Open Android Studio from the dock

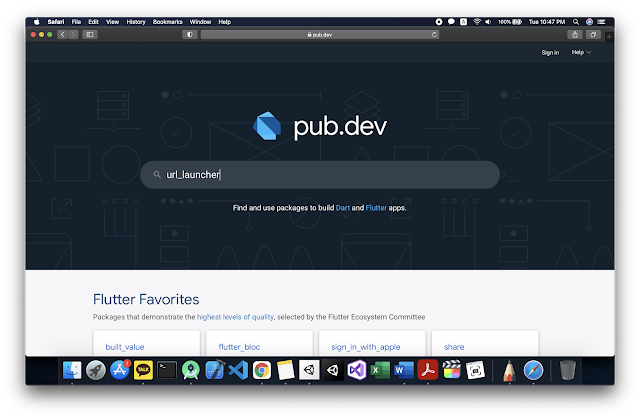point(191,370)
